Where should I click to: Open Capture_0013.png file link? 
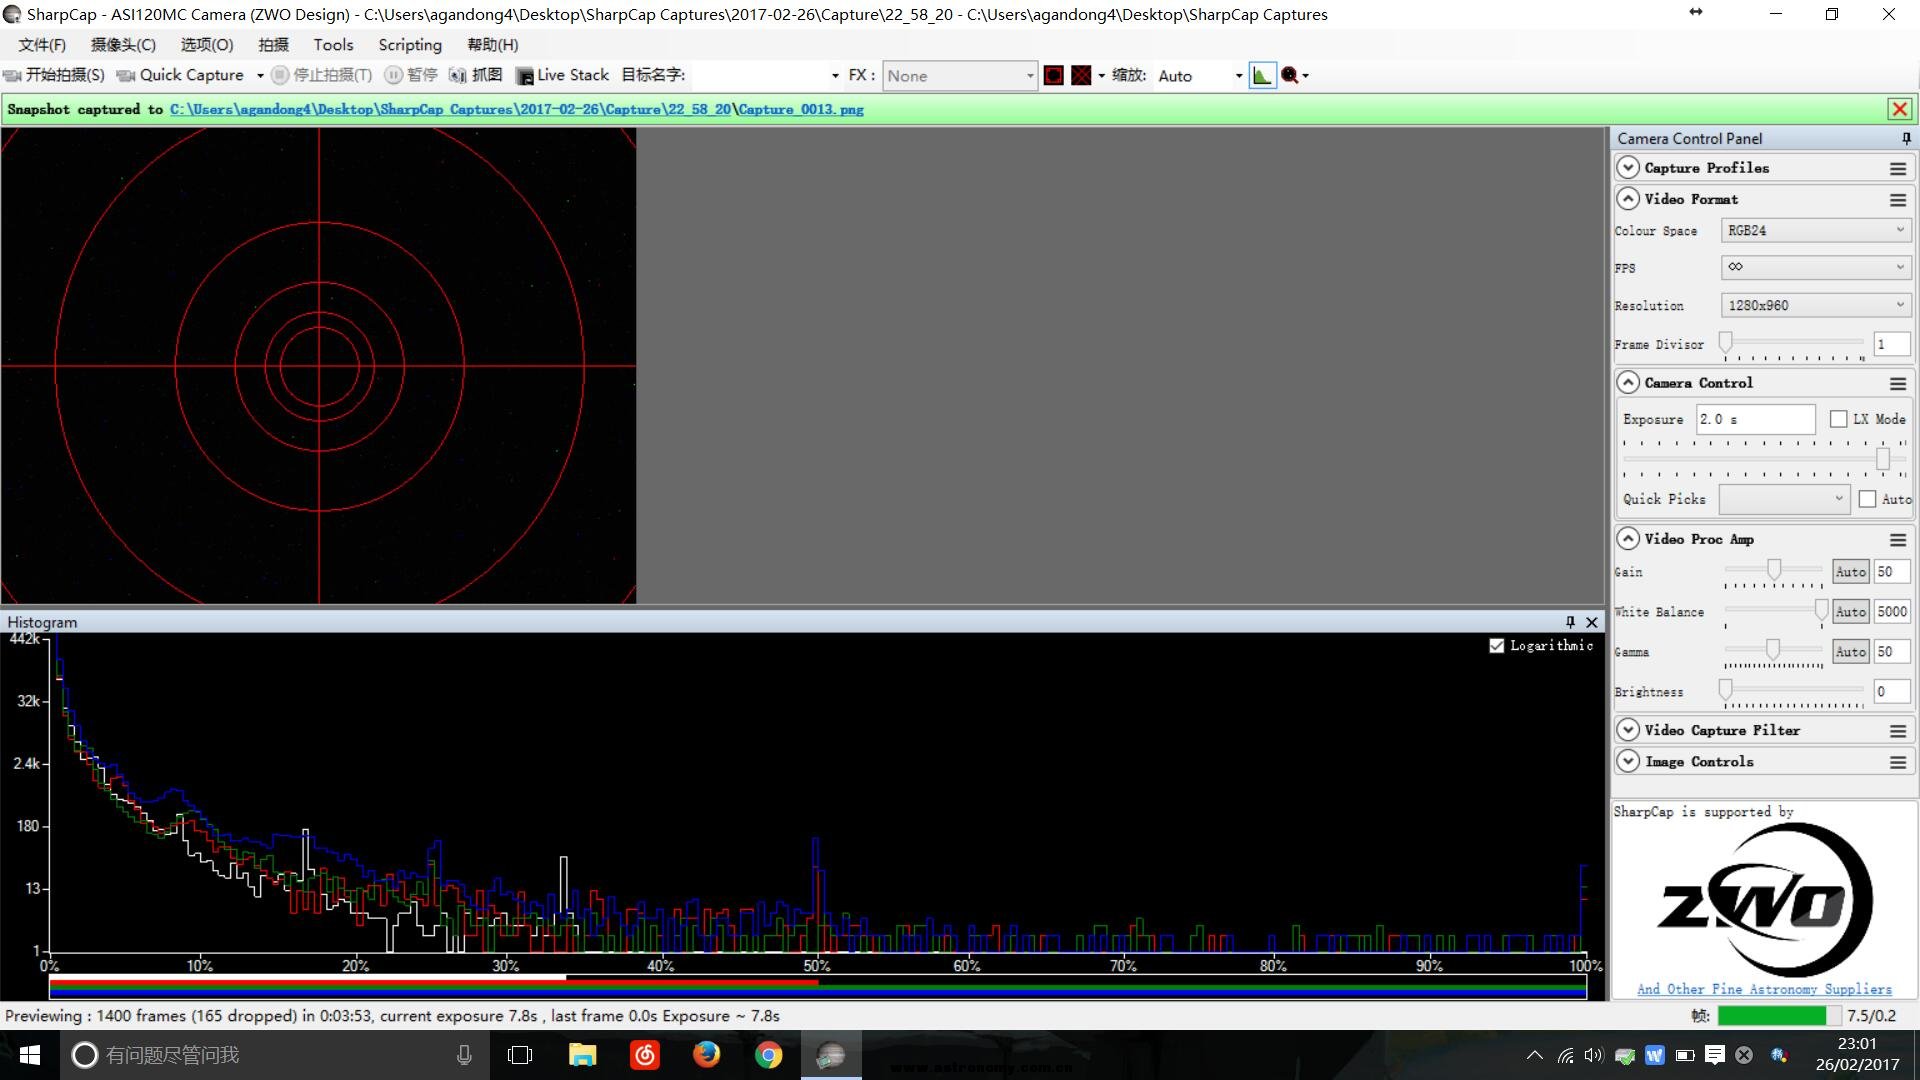coord(801,110)
